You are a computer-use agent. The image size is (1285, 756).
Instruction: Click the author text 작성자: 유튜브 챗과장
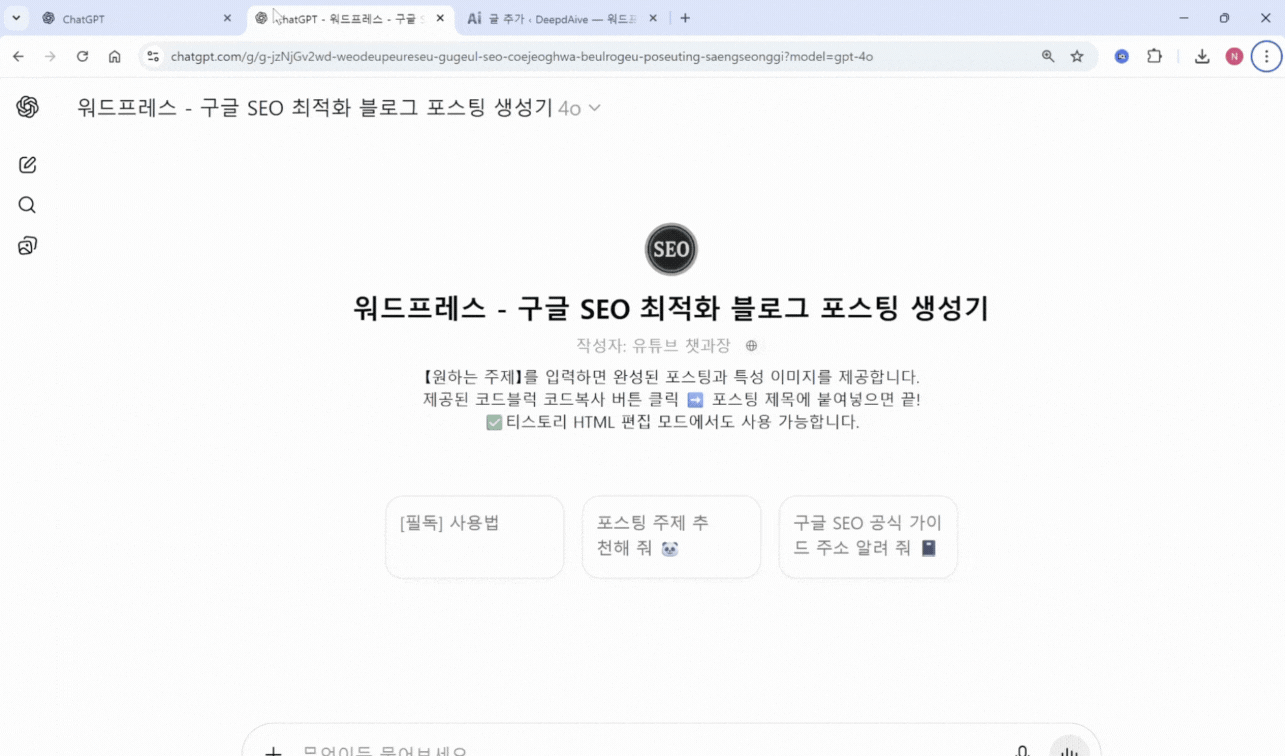[653, 346]
